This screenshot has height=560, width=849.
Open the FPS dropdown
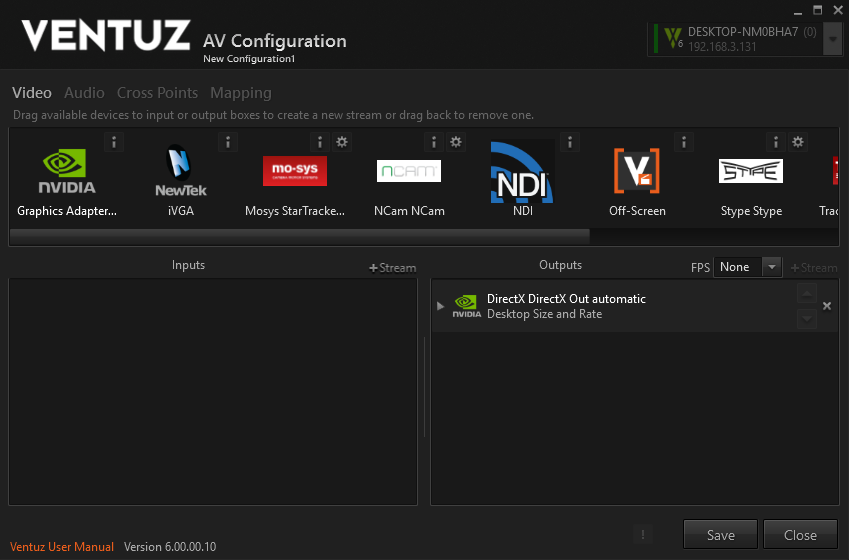pyautogui.click(x=771, y=267)
